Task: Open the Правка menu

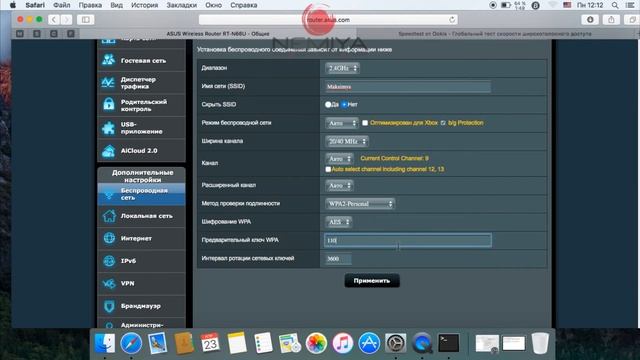Action: point(90,5)
